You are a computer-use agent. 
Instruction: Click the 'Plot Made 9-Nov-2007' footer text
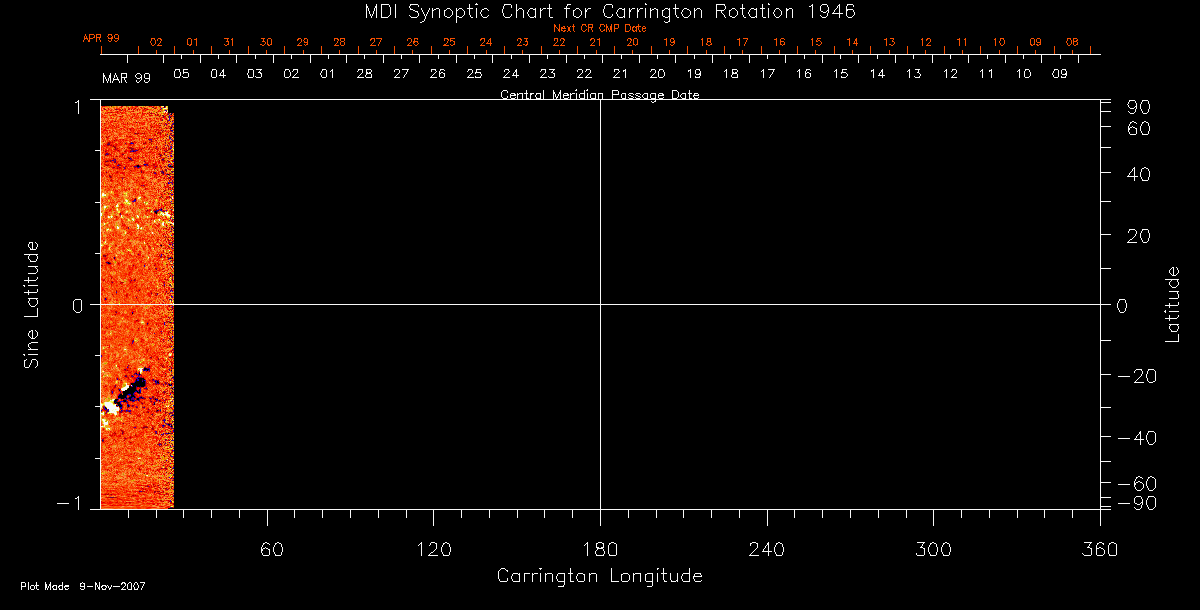tap(83, 586)
